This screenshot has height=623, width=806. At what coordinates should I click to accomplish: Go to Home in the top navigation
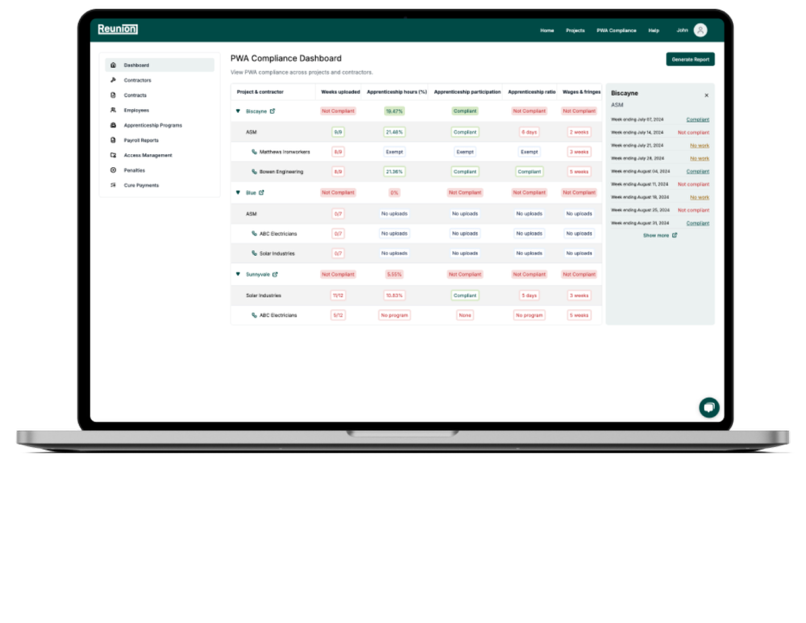547,31
